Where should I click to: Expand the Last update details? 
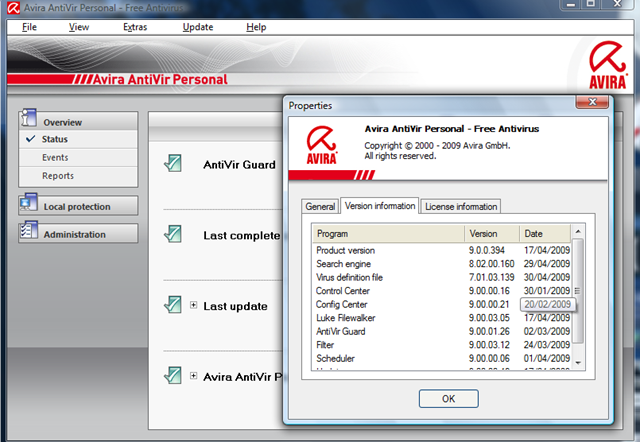point(193,305)
